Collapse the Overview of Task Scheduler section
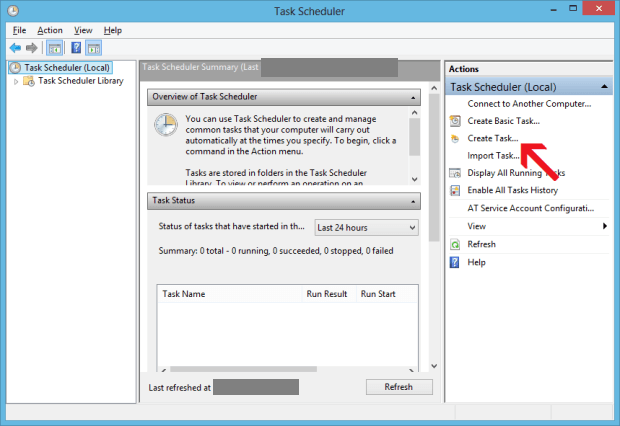620x426 pixels. [x=413, y=98]
